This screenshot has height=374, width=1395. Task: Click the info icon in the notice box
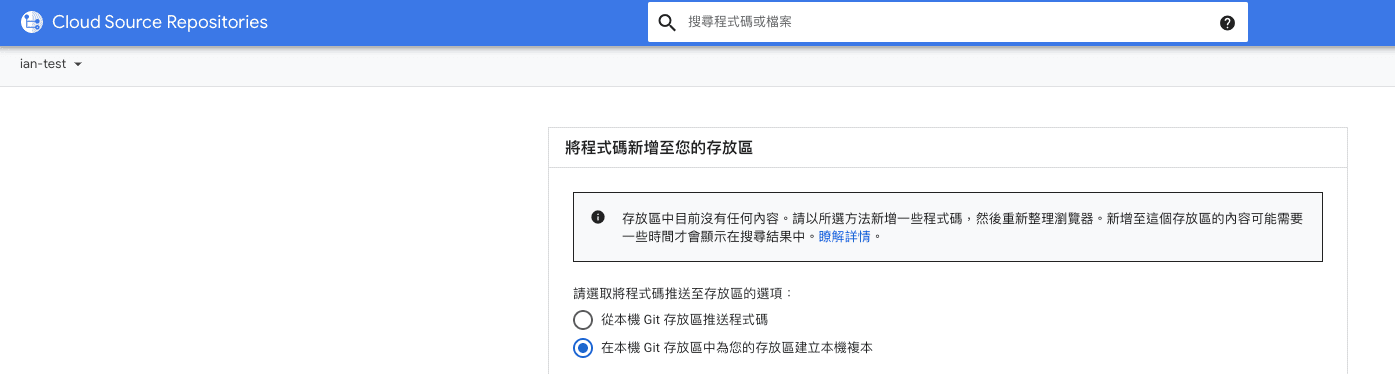click(598, 217)
